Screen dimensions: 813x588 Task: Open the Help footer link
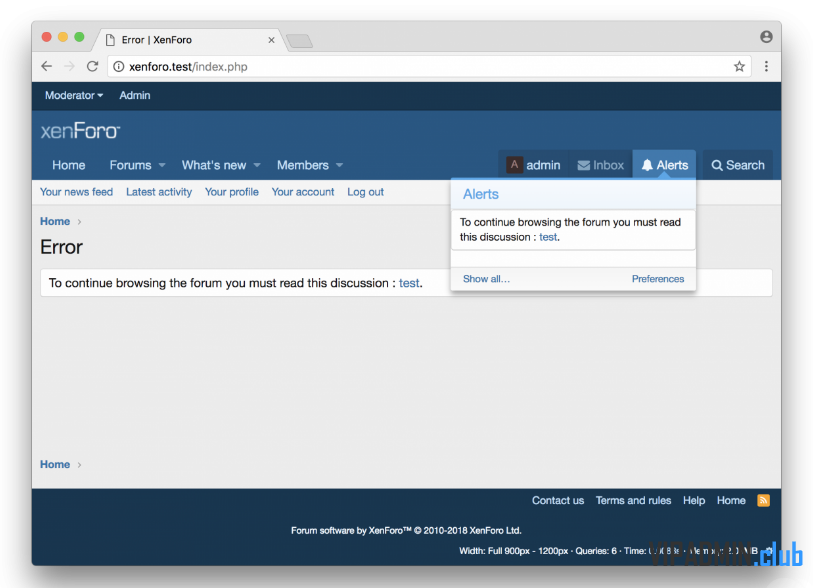tap(694, 500)
